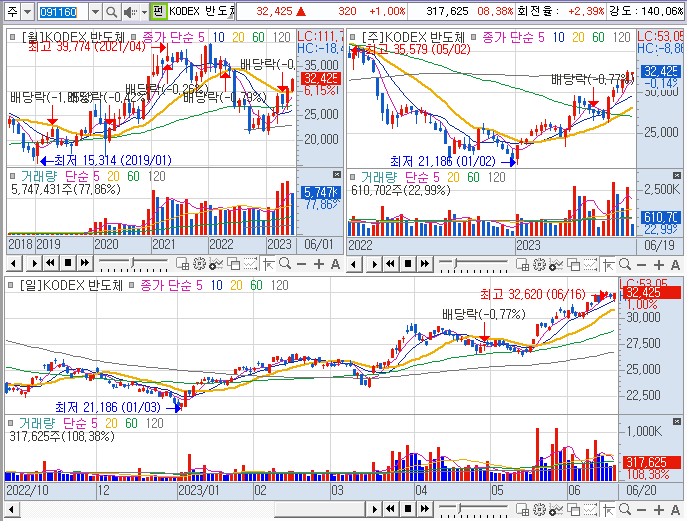
Task: Open chart layout icon in weekly chart toolbar
Action: point(522,265)
